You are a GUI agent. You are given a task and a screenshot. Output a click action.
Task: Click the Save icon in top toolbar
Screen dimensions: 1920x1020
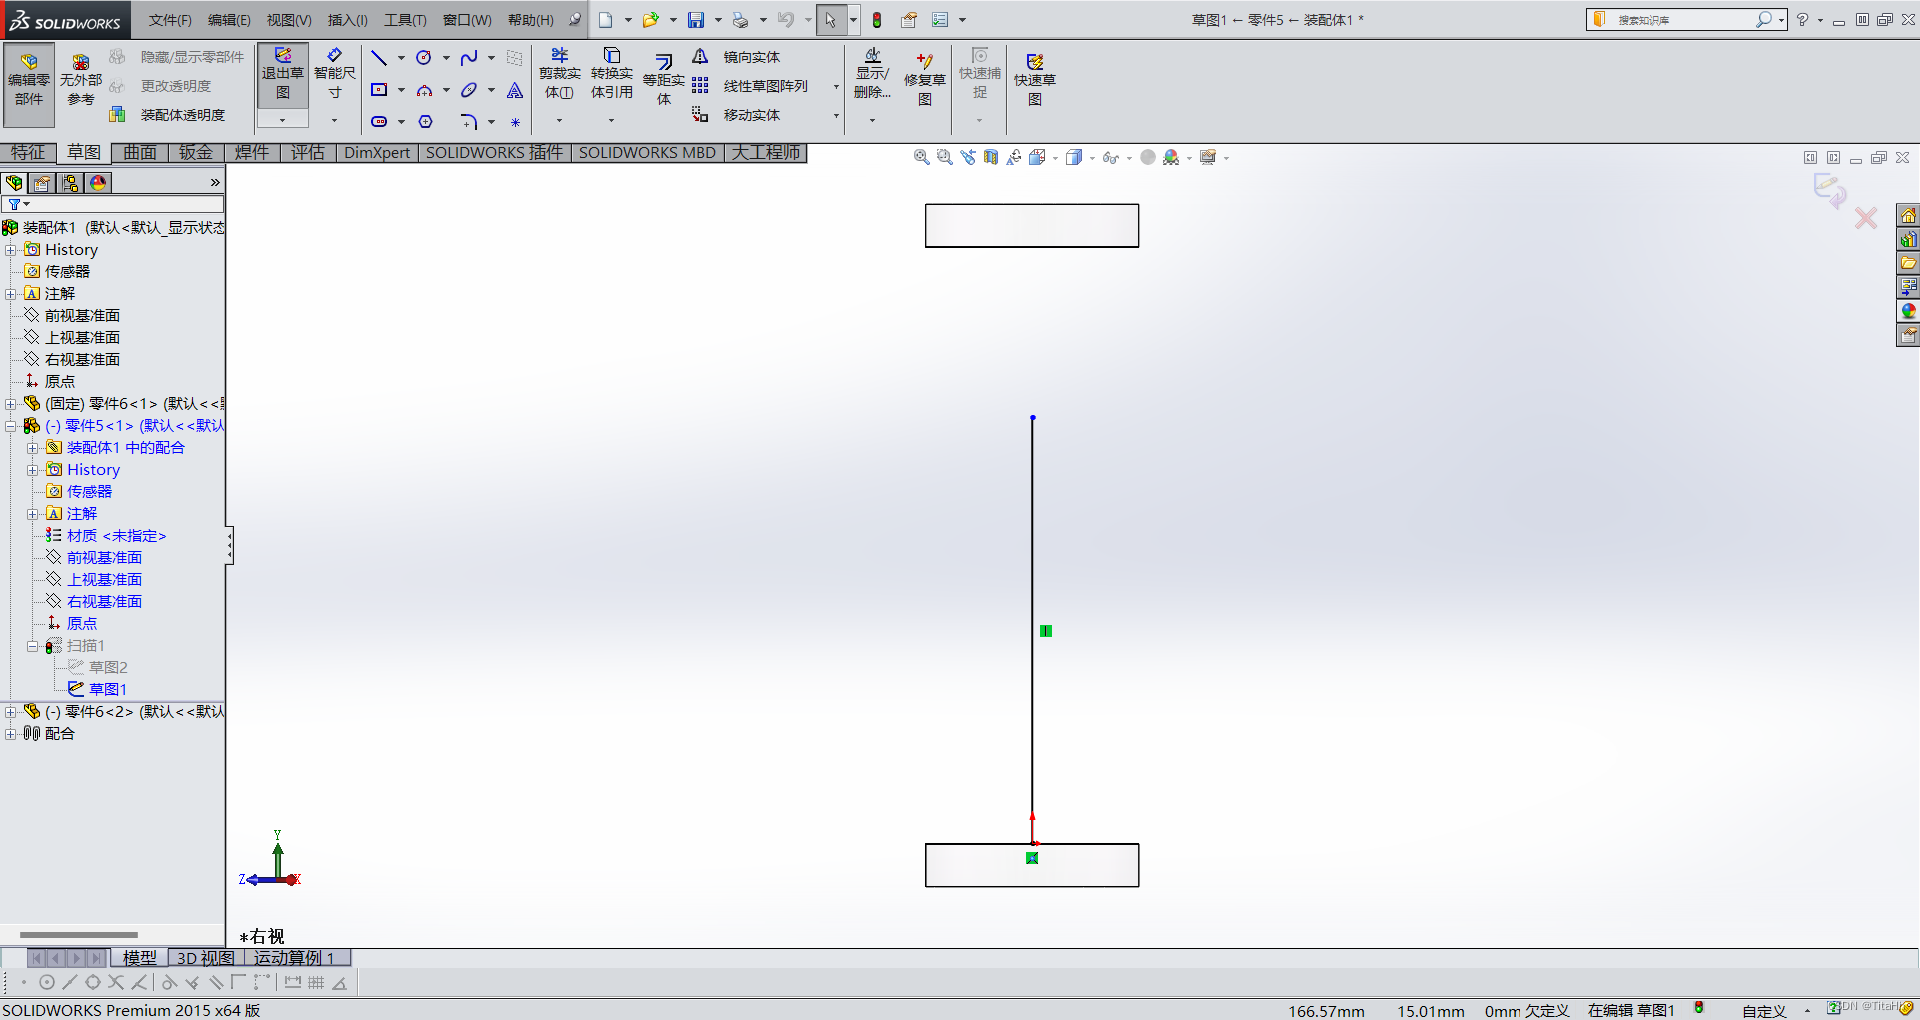pos(696,20)
